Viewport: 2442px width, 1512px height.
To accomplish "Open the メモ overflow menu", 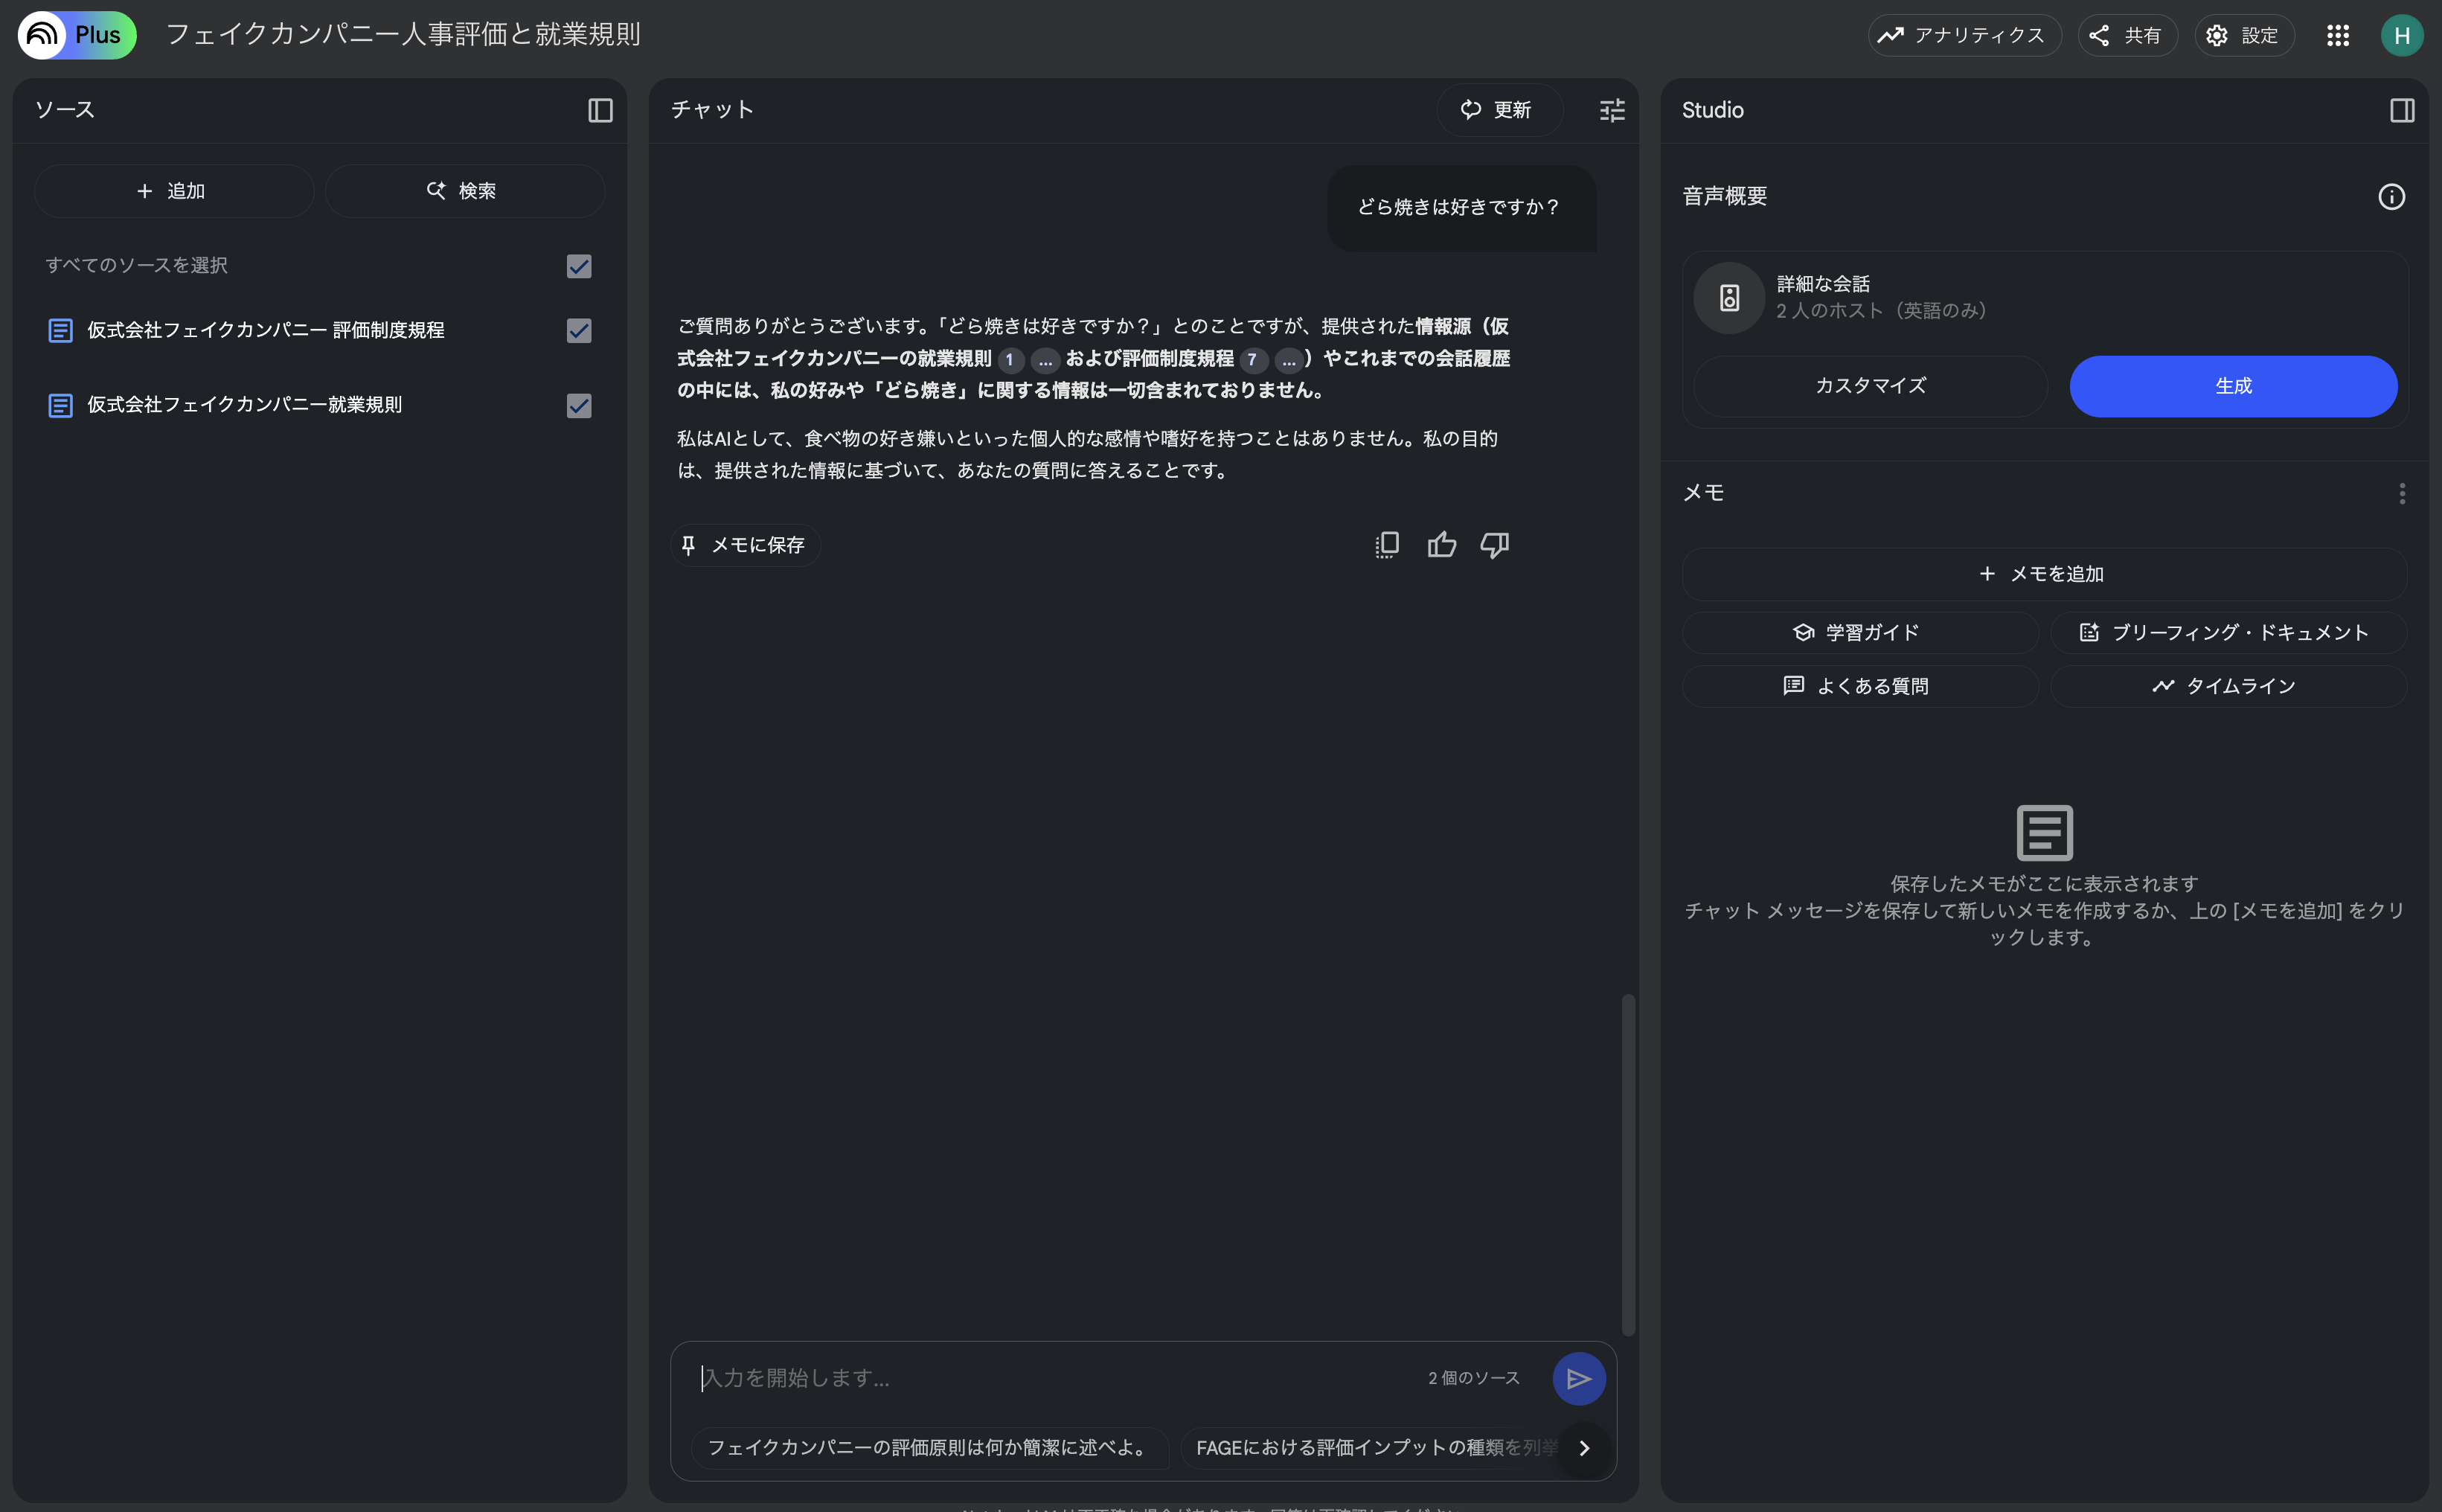I will point(2402,493).
